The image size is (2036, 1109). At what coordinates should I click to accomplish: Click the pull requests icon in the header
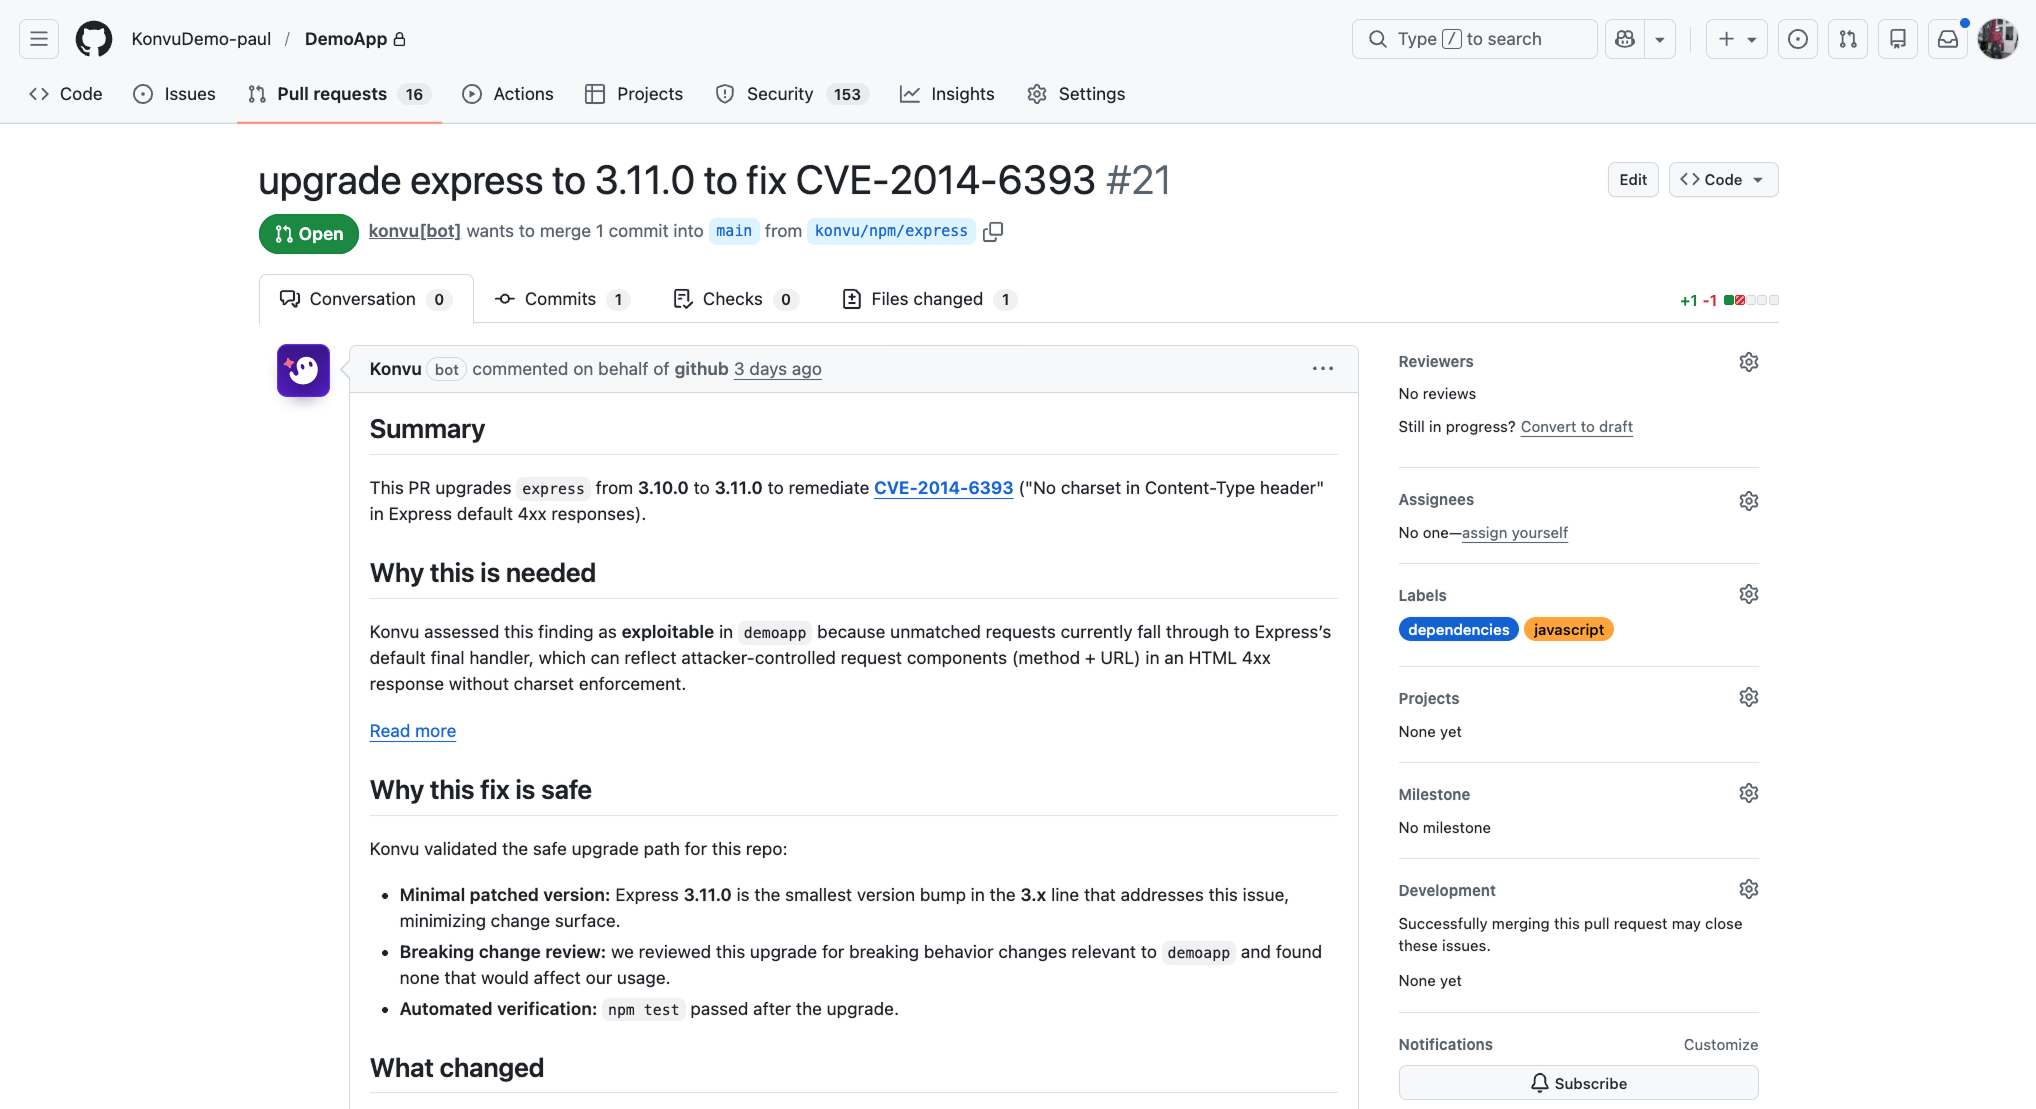(x=1848, y=38)
